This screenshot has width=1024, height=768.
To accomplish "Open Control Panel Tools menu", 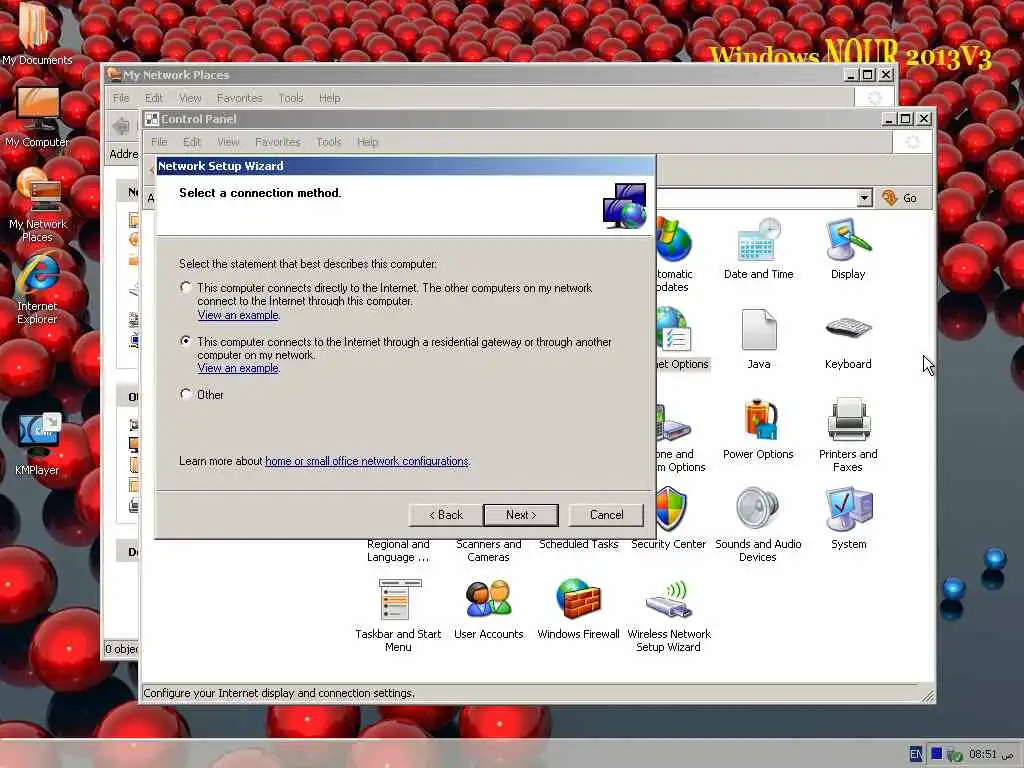I will pos(328,142).
